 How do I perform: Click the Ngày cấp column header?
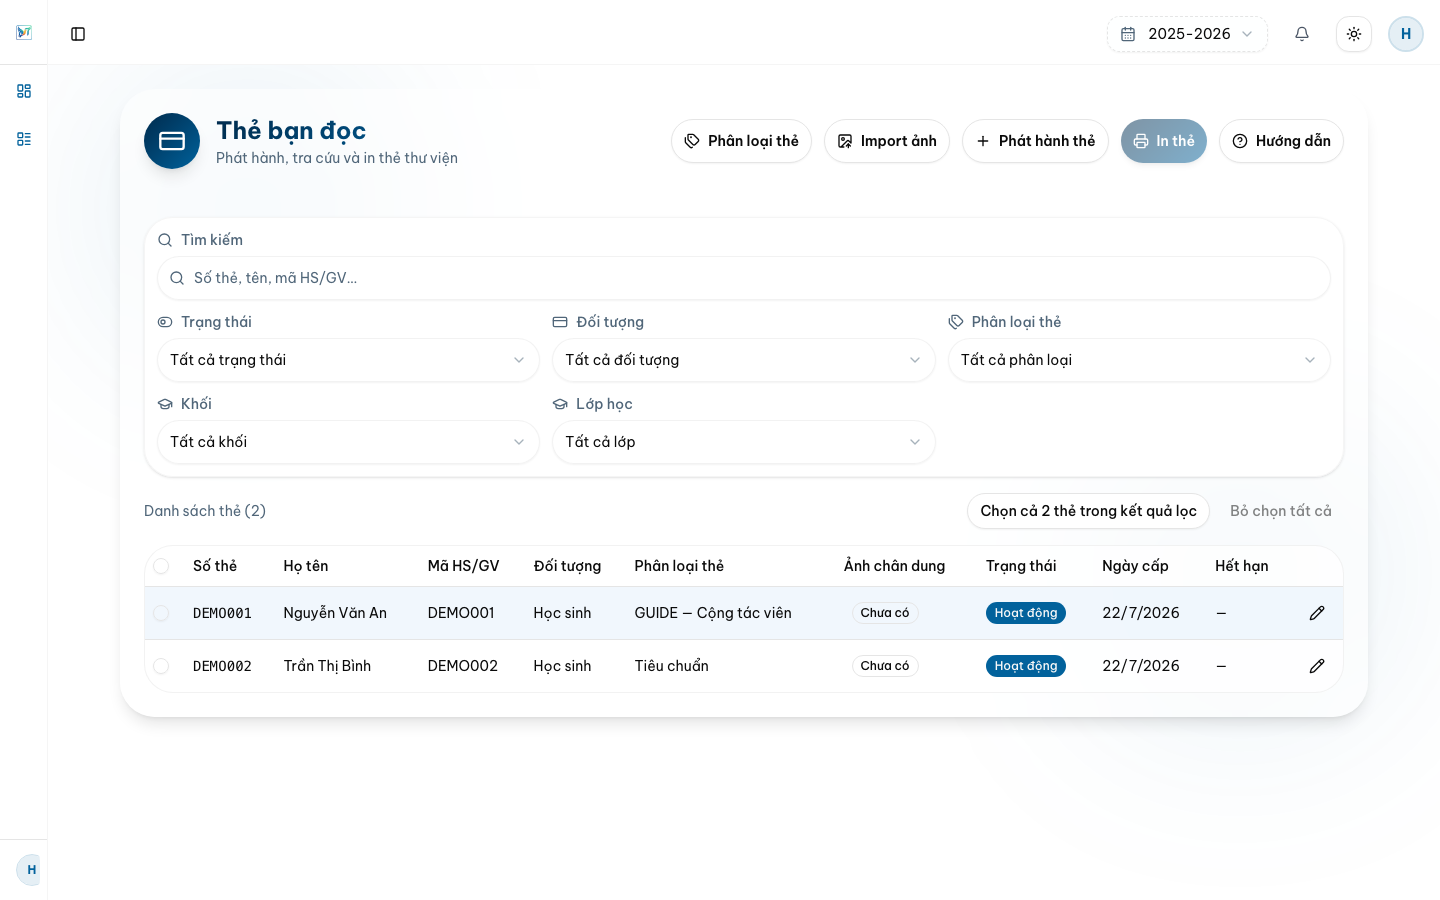coord(1135,566)
